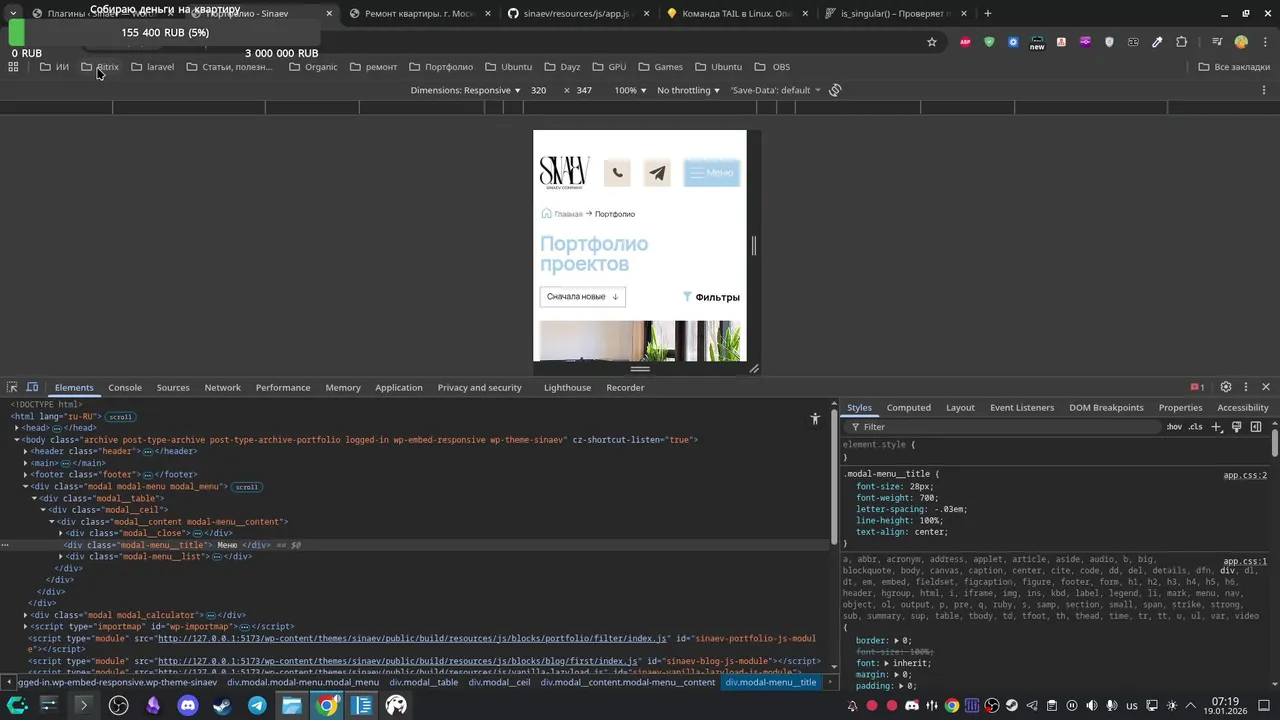
Task: Open OBS Studio from the taskbar
Action: pos(118,705)
